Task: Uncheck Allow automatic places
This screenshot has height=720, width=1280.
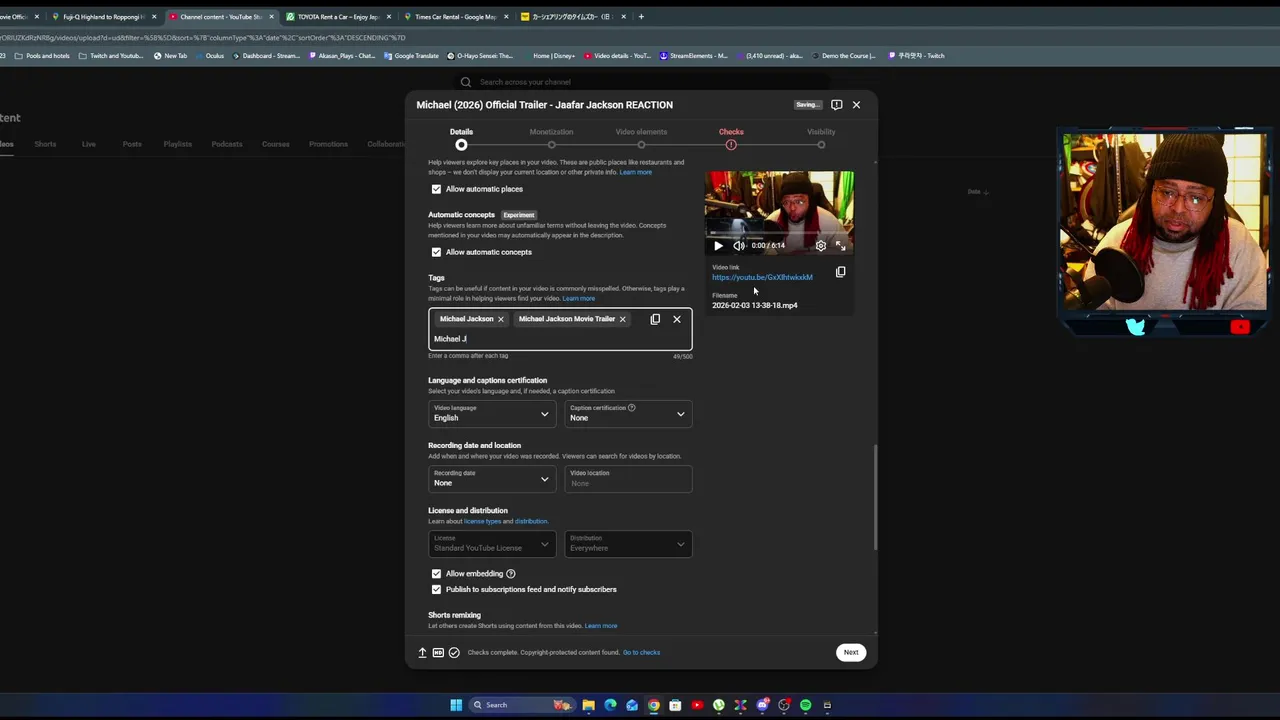Action: point(436,189)
